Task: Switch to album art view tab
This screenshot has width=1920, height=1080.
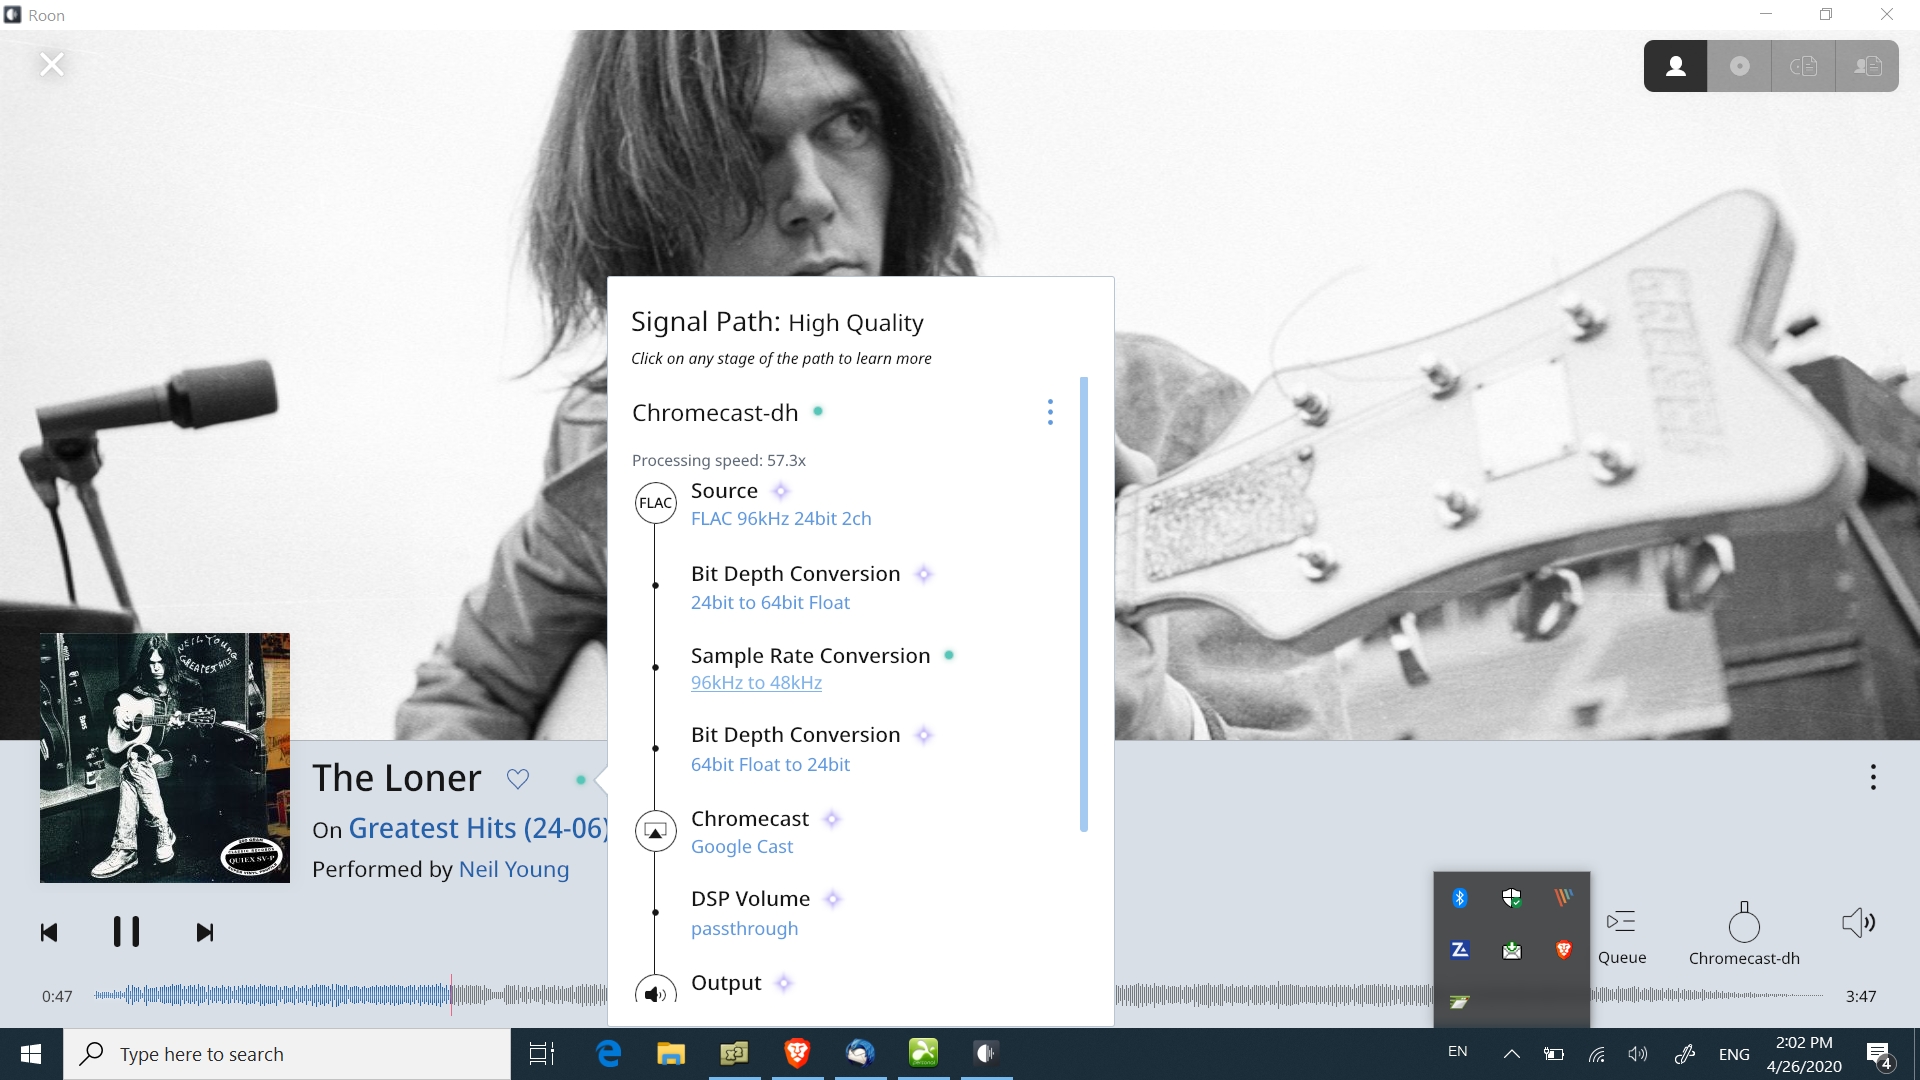Action: point(1740,66)
